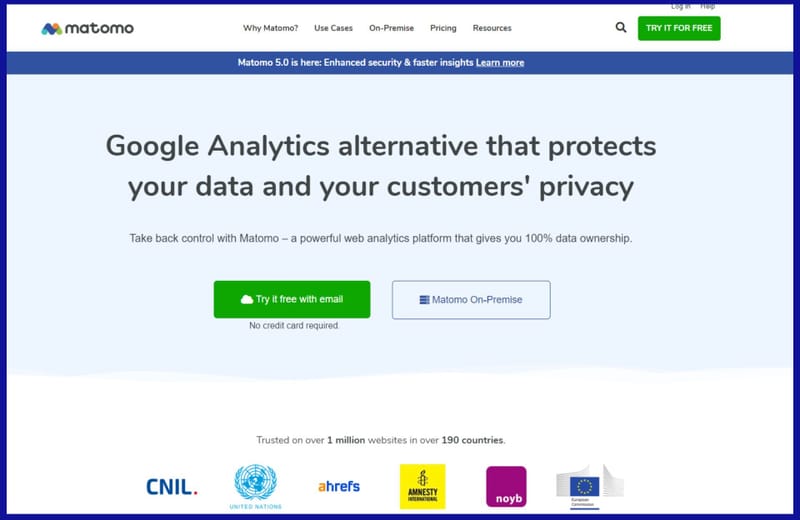Follow the Learn more banner link
800x520 pixels.
[x=500, y=63]
